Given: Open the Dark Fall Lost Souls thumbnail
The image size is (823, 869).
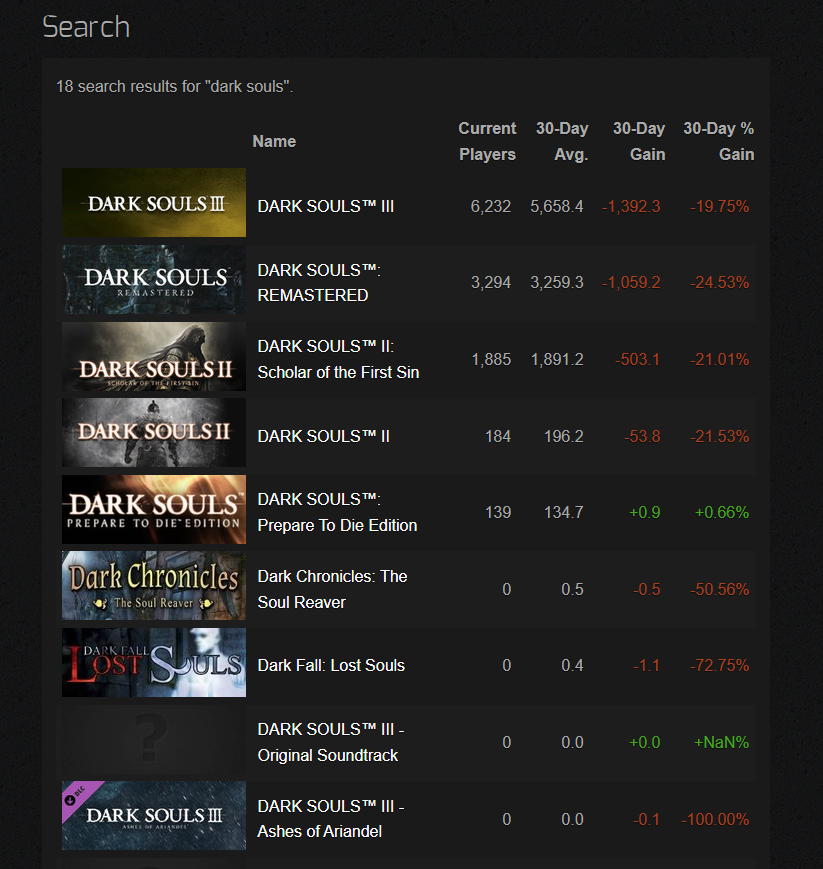Looking at the screenshot, I should [x=154, y=662].
